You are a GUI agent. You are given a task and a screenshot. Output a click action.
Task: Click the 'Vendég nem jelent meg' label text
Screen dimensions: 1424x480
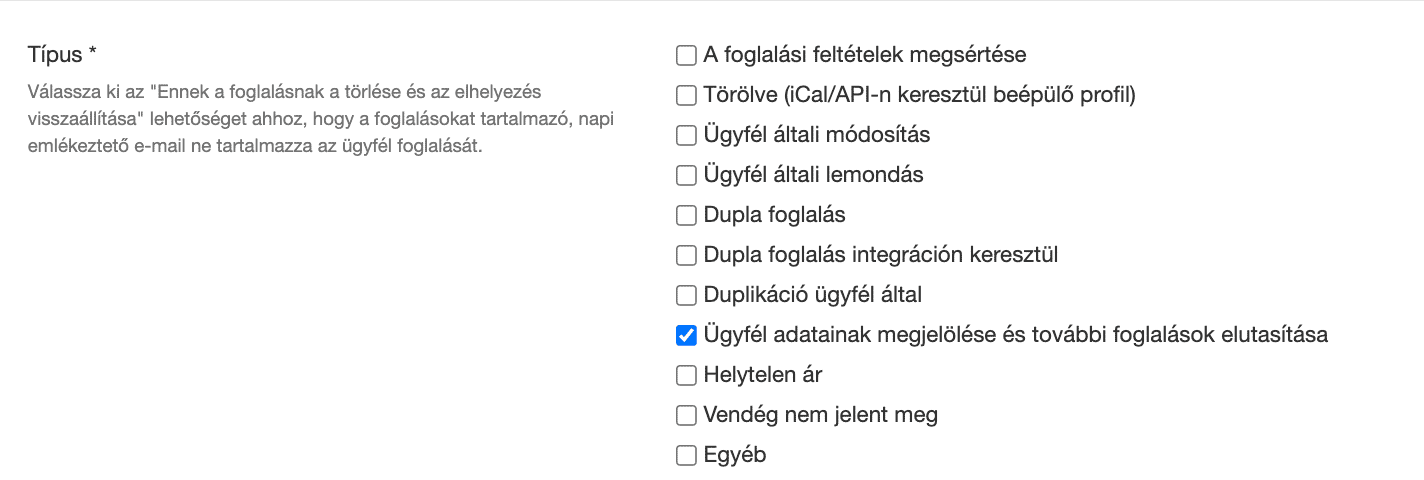point(821,415)
